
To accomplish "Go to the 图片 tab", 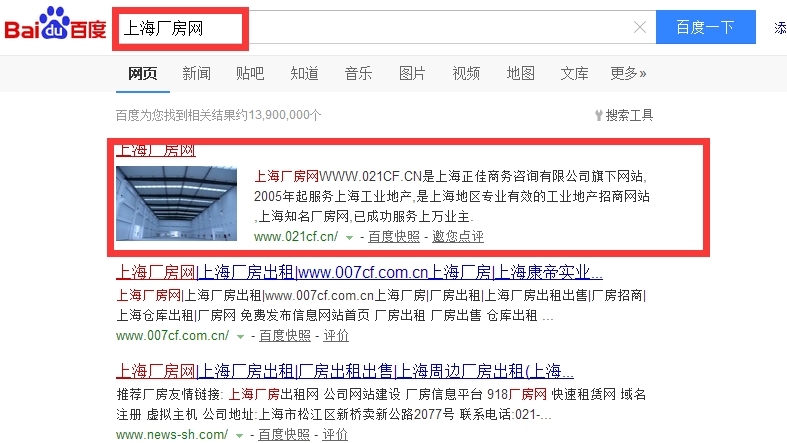I will tap(412, 74).
